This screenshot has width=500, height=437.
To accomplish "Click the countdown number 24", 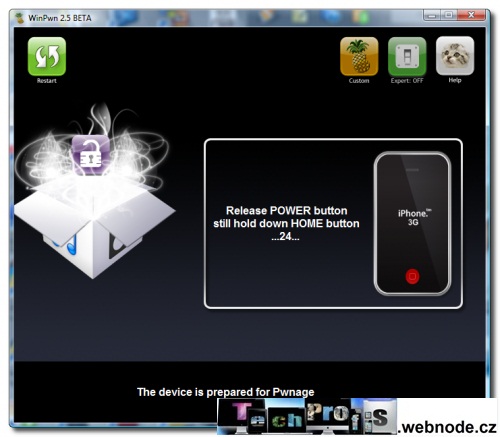I will pos(285,236).
